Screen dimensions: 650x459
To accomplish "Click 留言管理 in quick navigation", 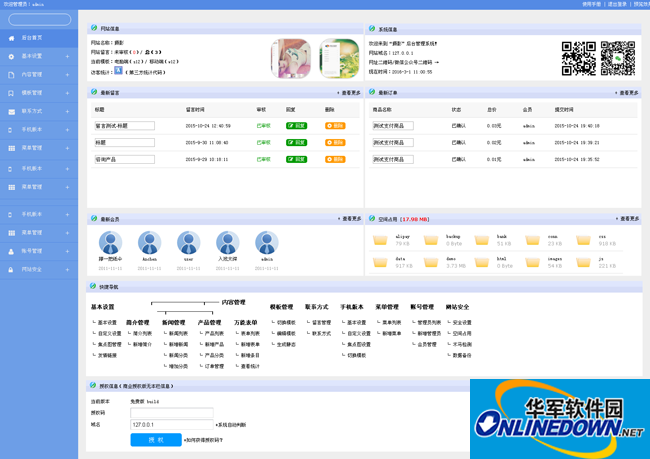I will click(x=322, y=322).
